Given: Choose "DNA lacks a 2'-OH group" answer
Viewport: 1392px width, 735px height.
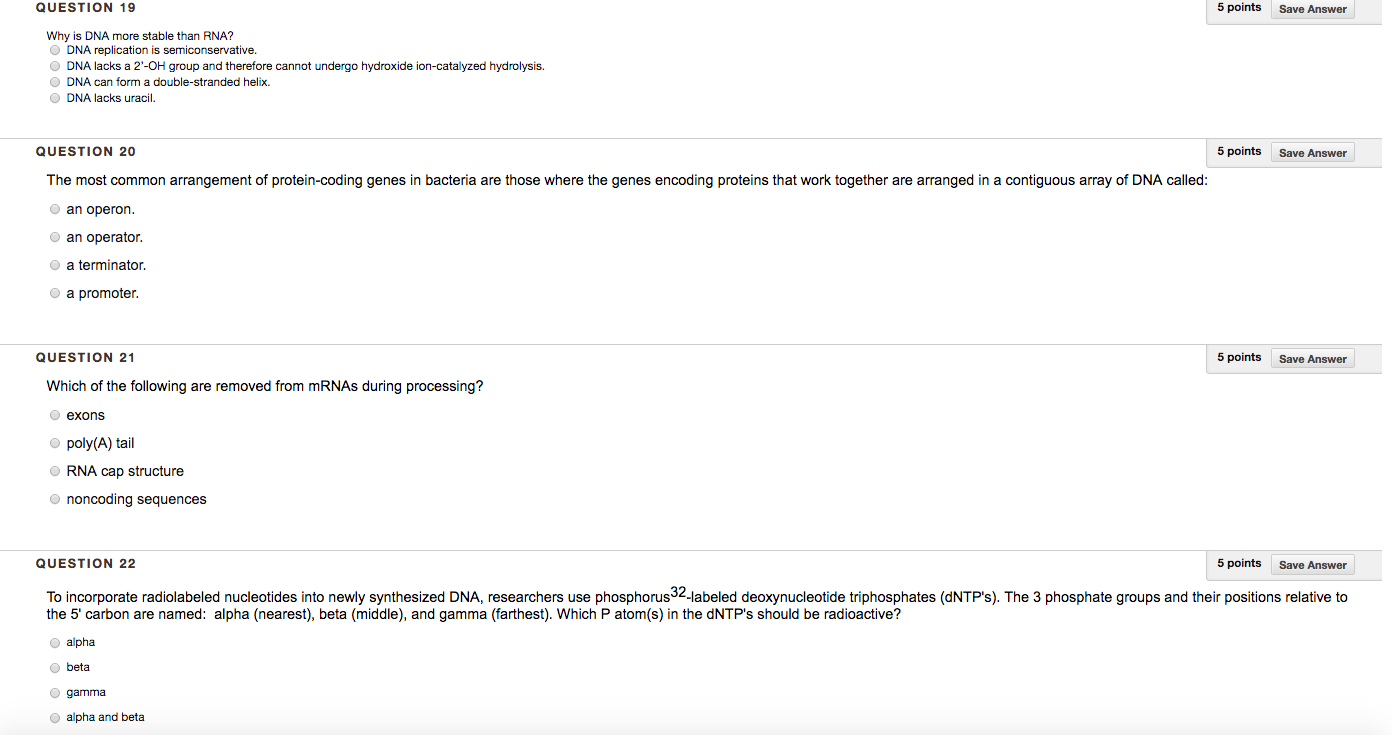Looking at the screenshot, I should click(x=54, y=66).
